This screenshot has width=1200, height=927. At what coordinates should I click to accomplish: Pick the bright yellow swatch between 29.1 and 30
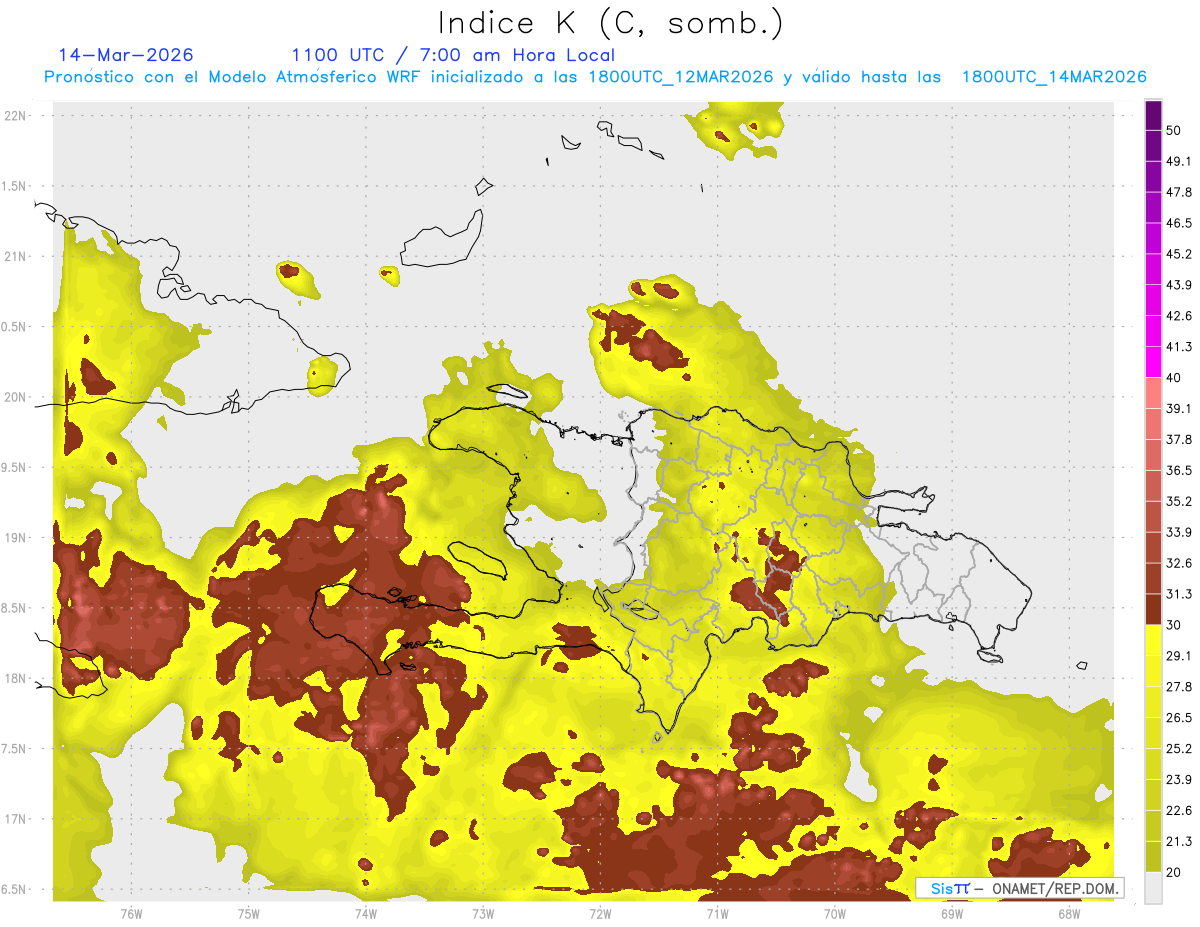[1154, 640]
